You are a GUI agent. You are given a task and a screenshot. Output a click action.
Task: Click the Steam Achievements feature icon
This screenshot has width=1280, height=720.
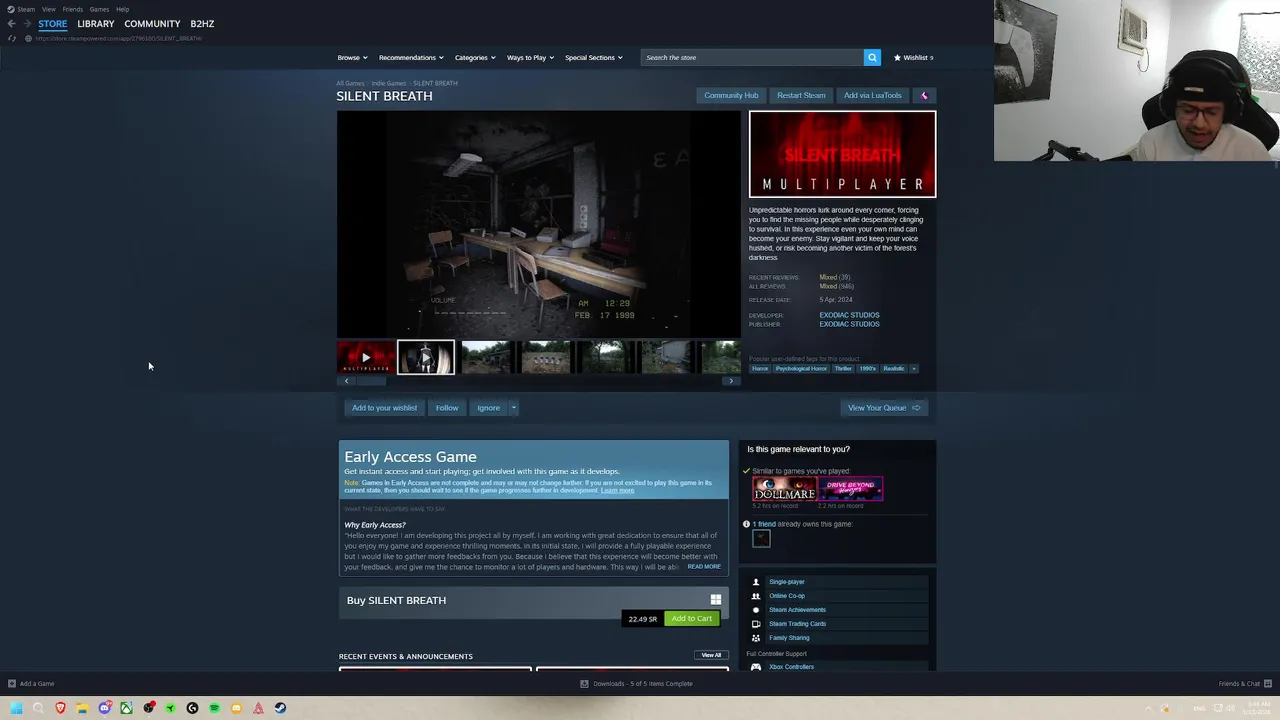756,610
